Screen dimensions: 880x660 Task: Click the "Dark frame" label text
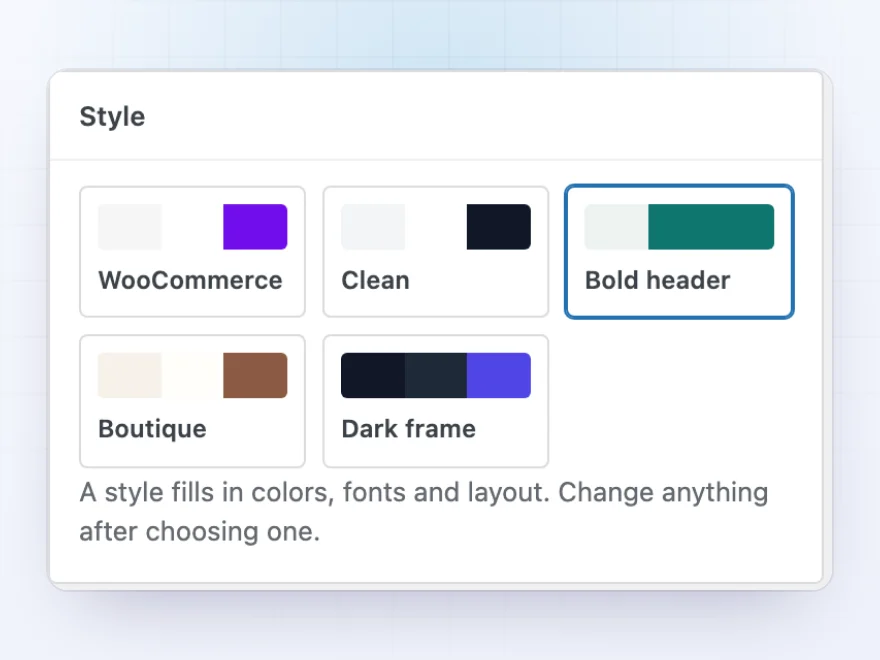click(x=409, y=429)
